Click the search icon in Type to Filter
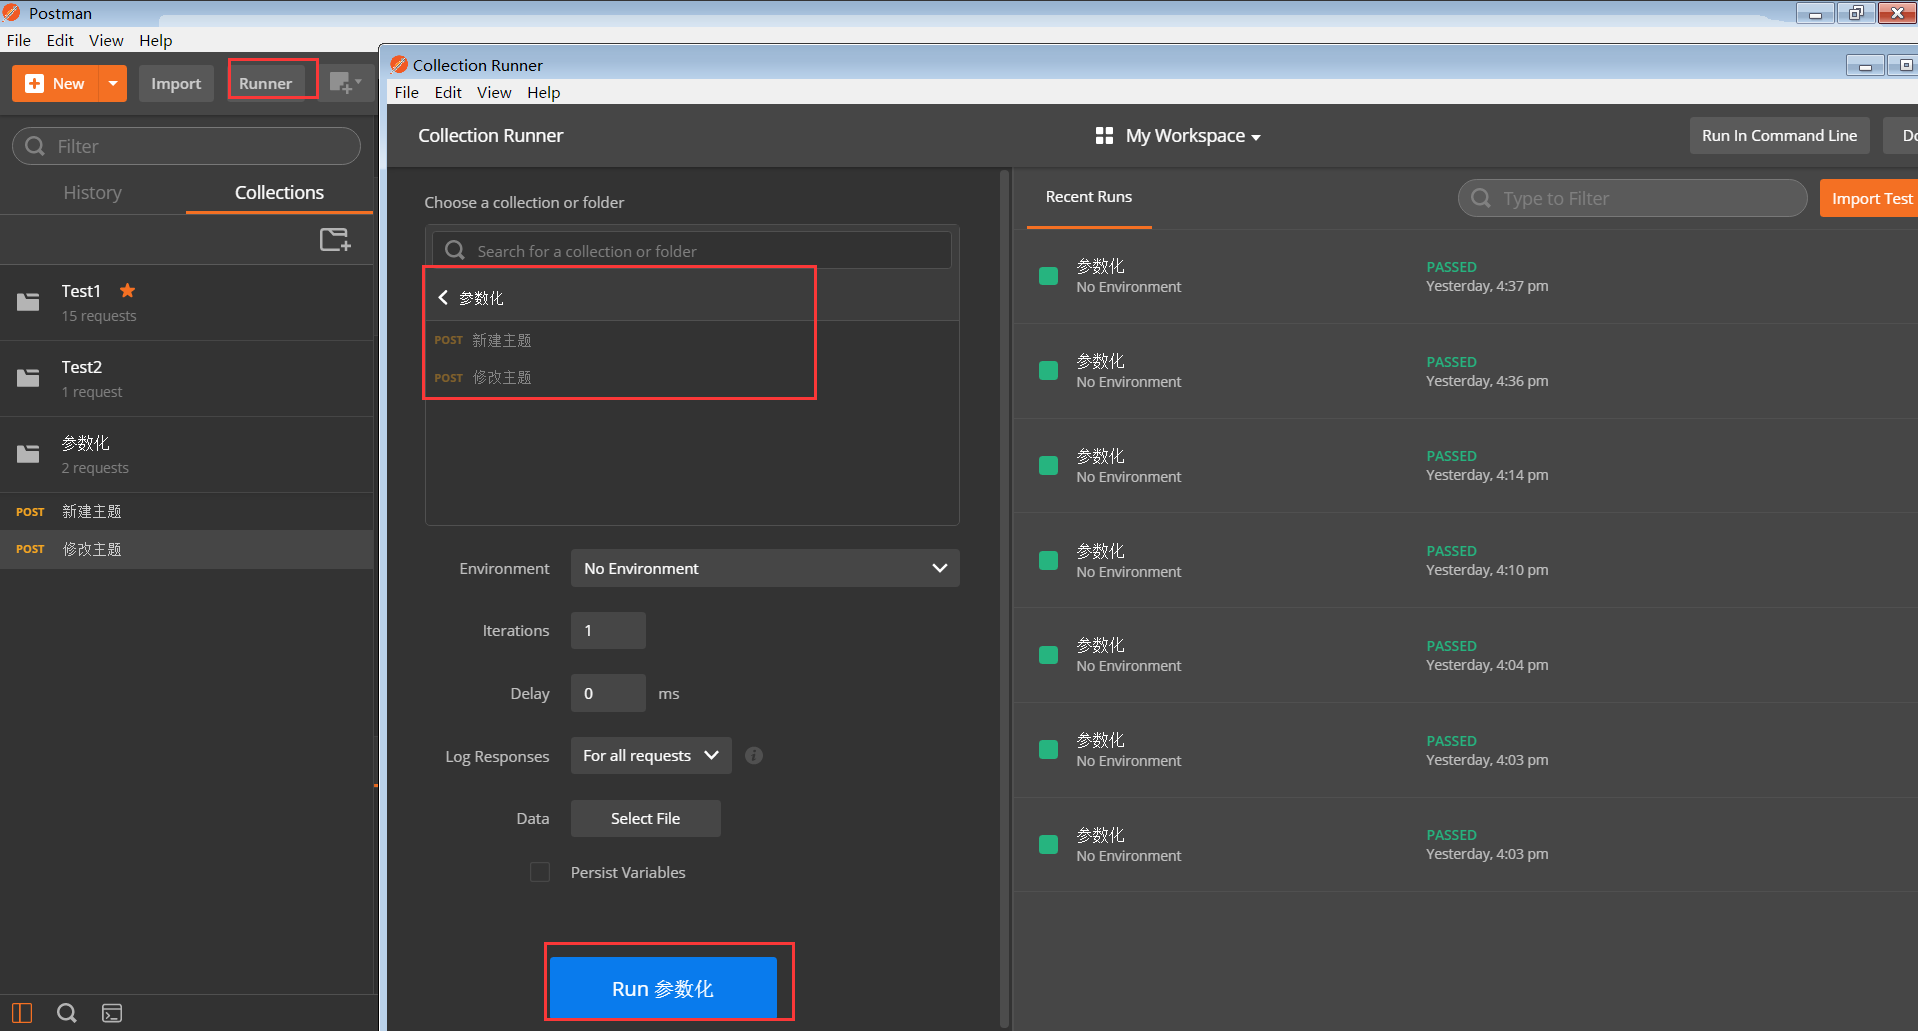This screenshot has height=1031, width=1918. click(1481, 198)
